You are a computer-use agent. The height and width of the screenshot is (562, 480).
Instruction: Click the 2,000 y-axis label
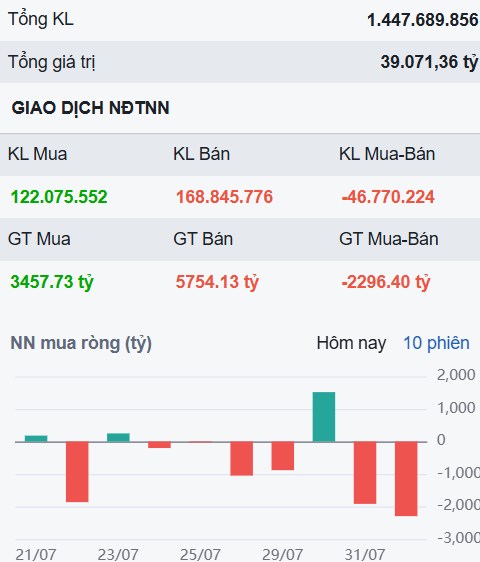456,375
